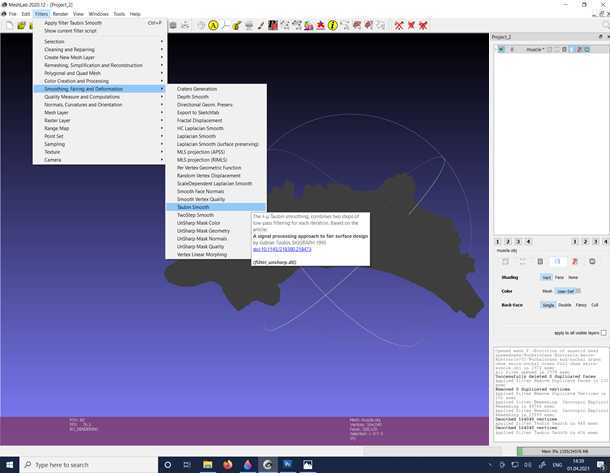Enable points render mode icon
Viewport: 610px width, 473px height.
[x=522, y=261]
